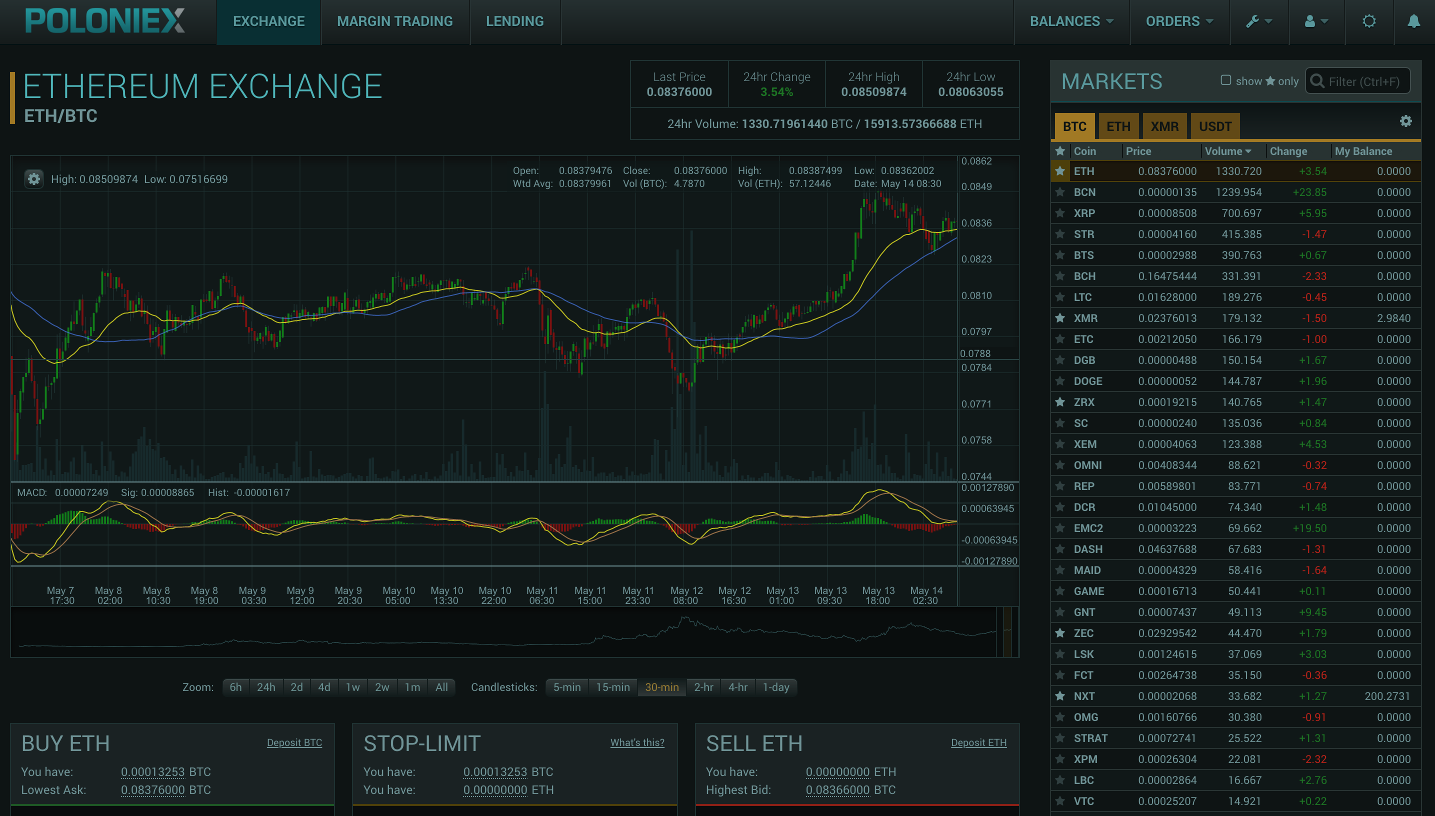Switch to USDT markets tab
The width and height of the screenshot is (1435, 816).
coord(1215,126)
